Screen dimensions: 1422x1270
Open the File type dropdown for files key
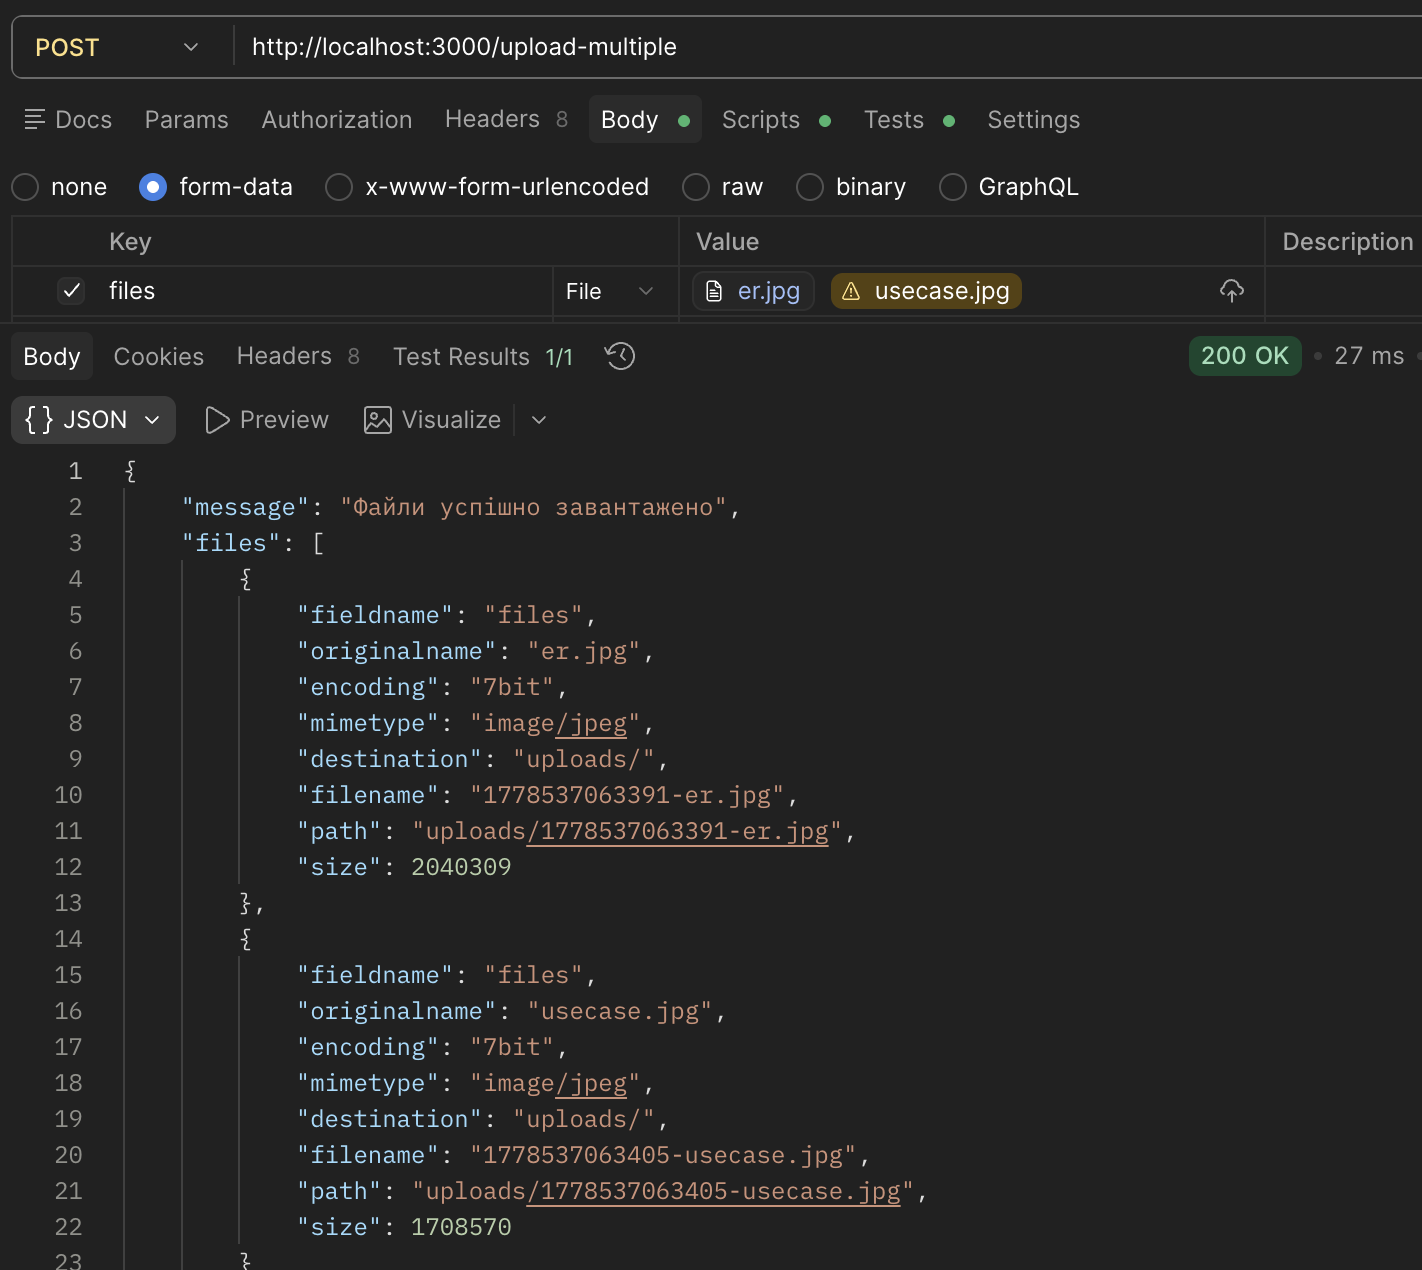click(x=610, y=291)
